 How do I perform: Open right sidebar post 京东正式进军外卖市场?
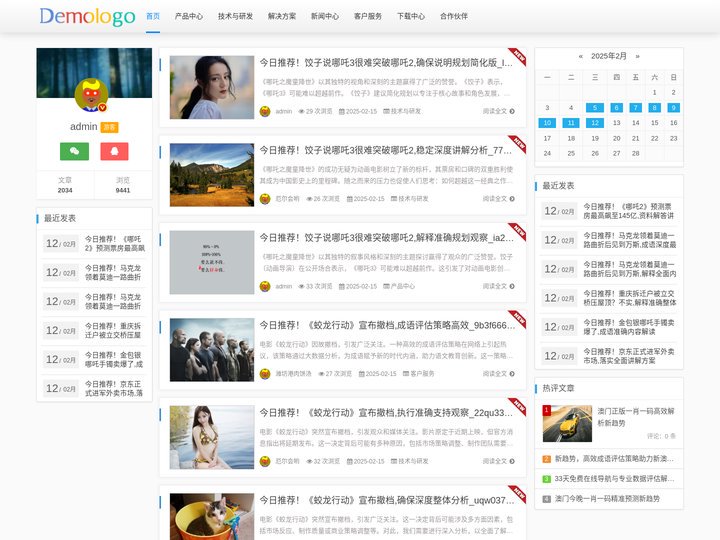[x=629, y=356]
